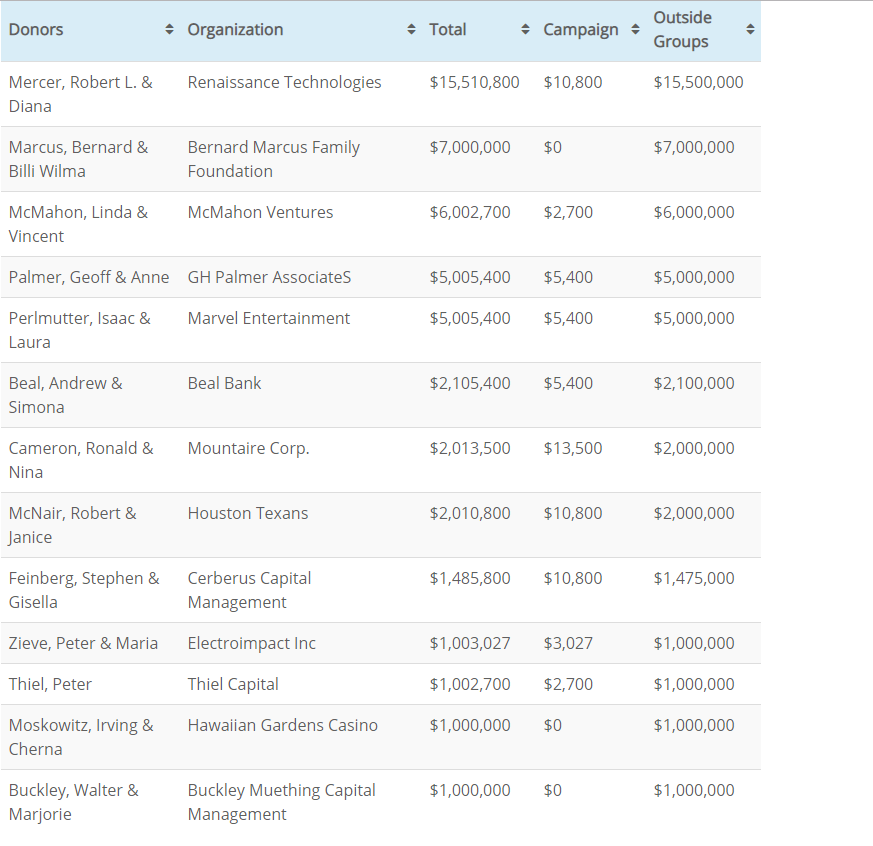Select donor Moskowitz, Irving & Cherna
The height and width of the screenshot is (846, 873).
tap(81, 737)
